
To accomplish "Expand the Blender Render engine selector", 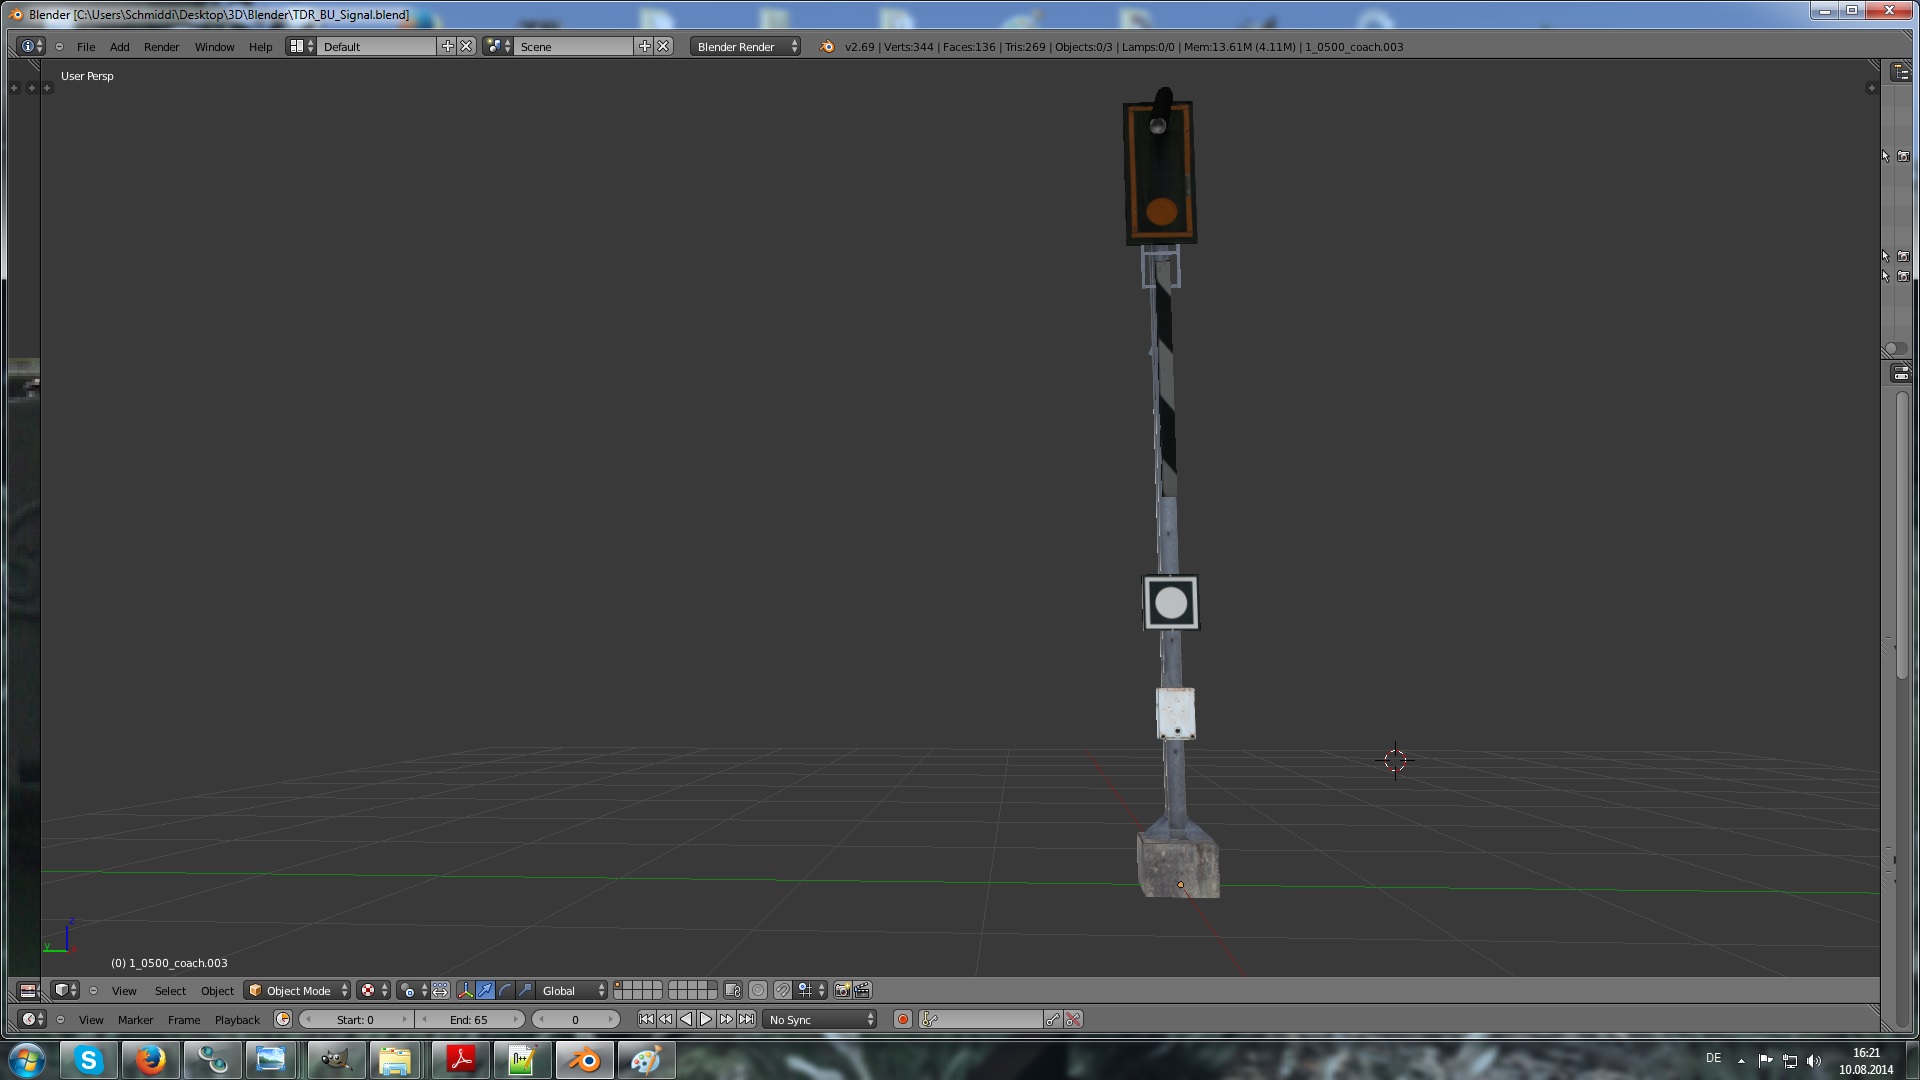I will tap(745, 46).
